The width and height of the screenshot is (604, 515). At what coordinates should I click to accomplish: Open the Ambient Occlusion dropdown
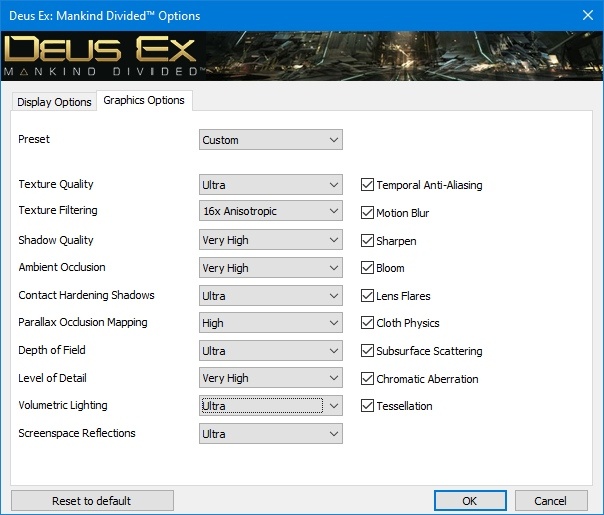[x=271, y=268]
